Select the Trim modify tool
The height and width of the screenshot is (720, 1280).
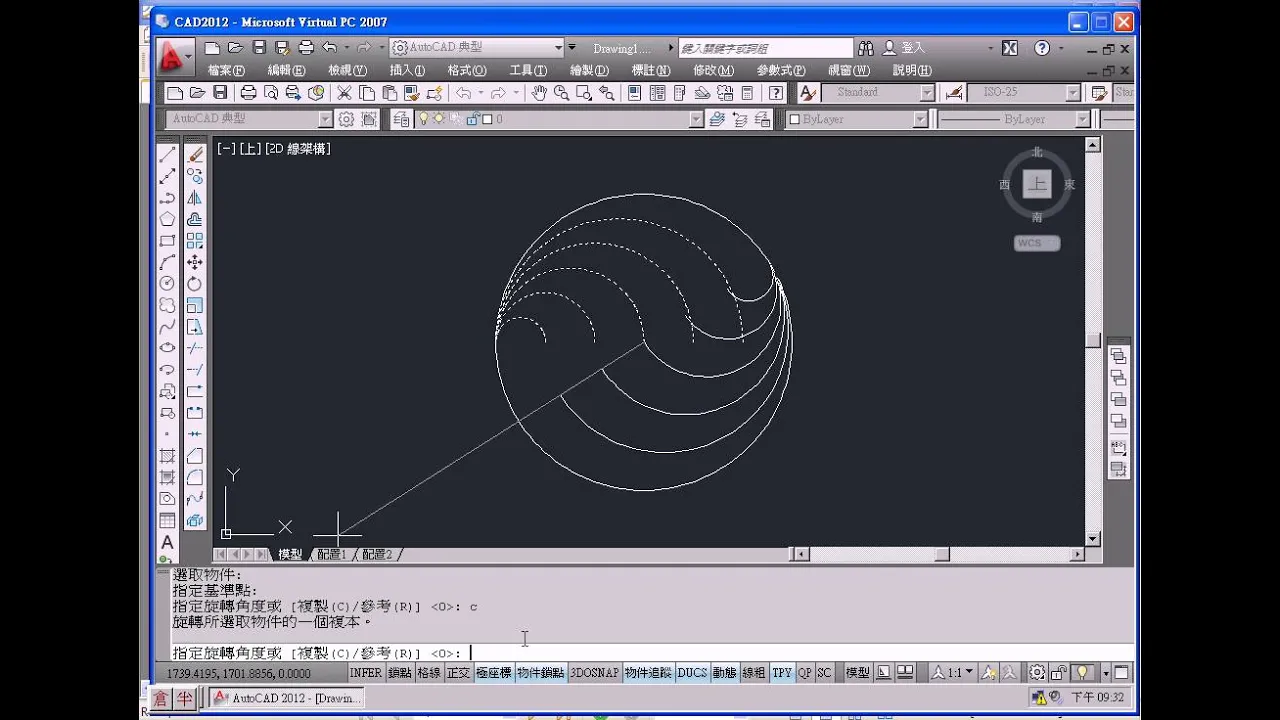click(x=195, y=348)
